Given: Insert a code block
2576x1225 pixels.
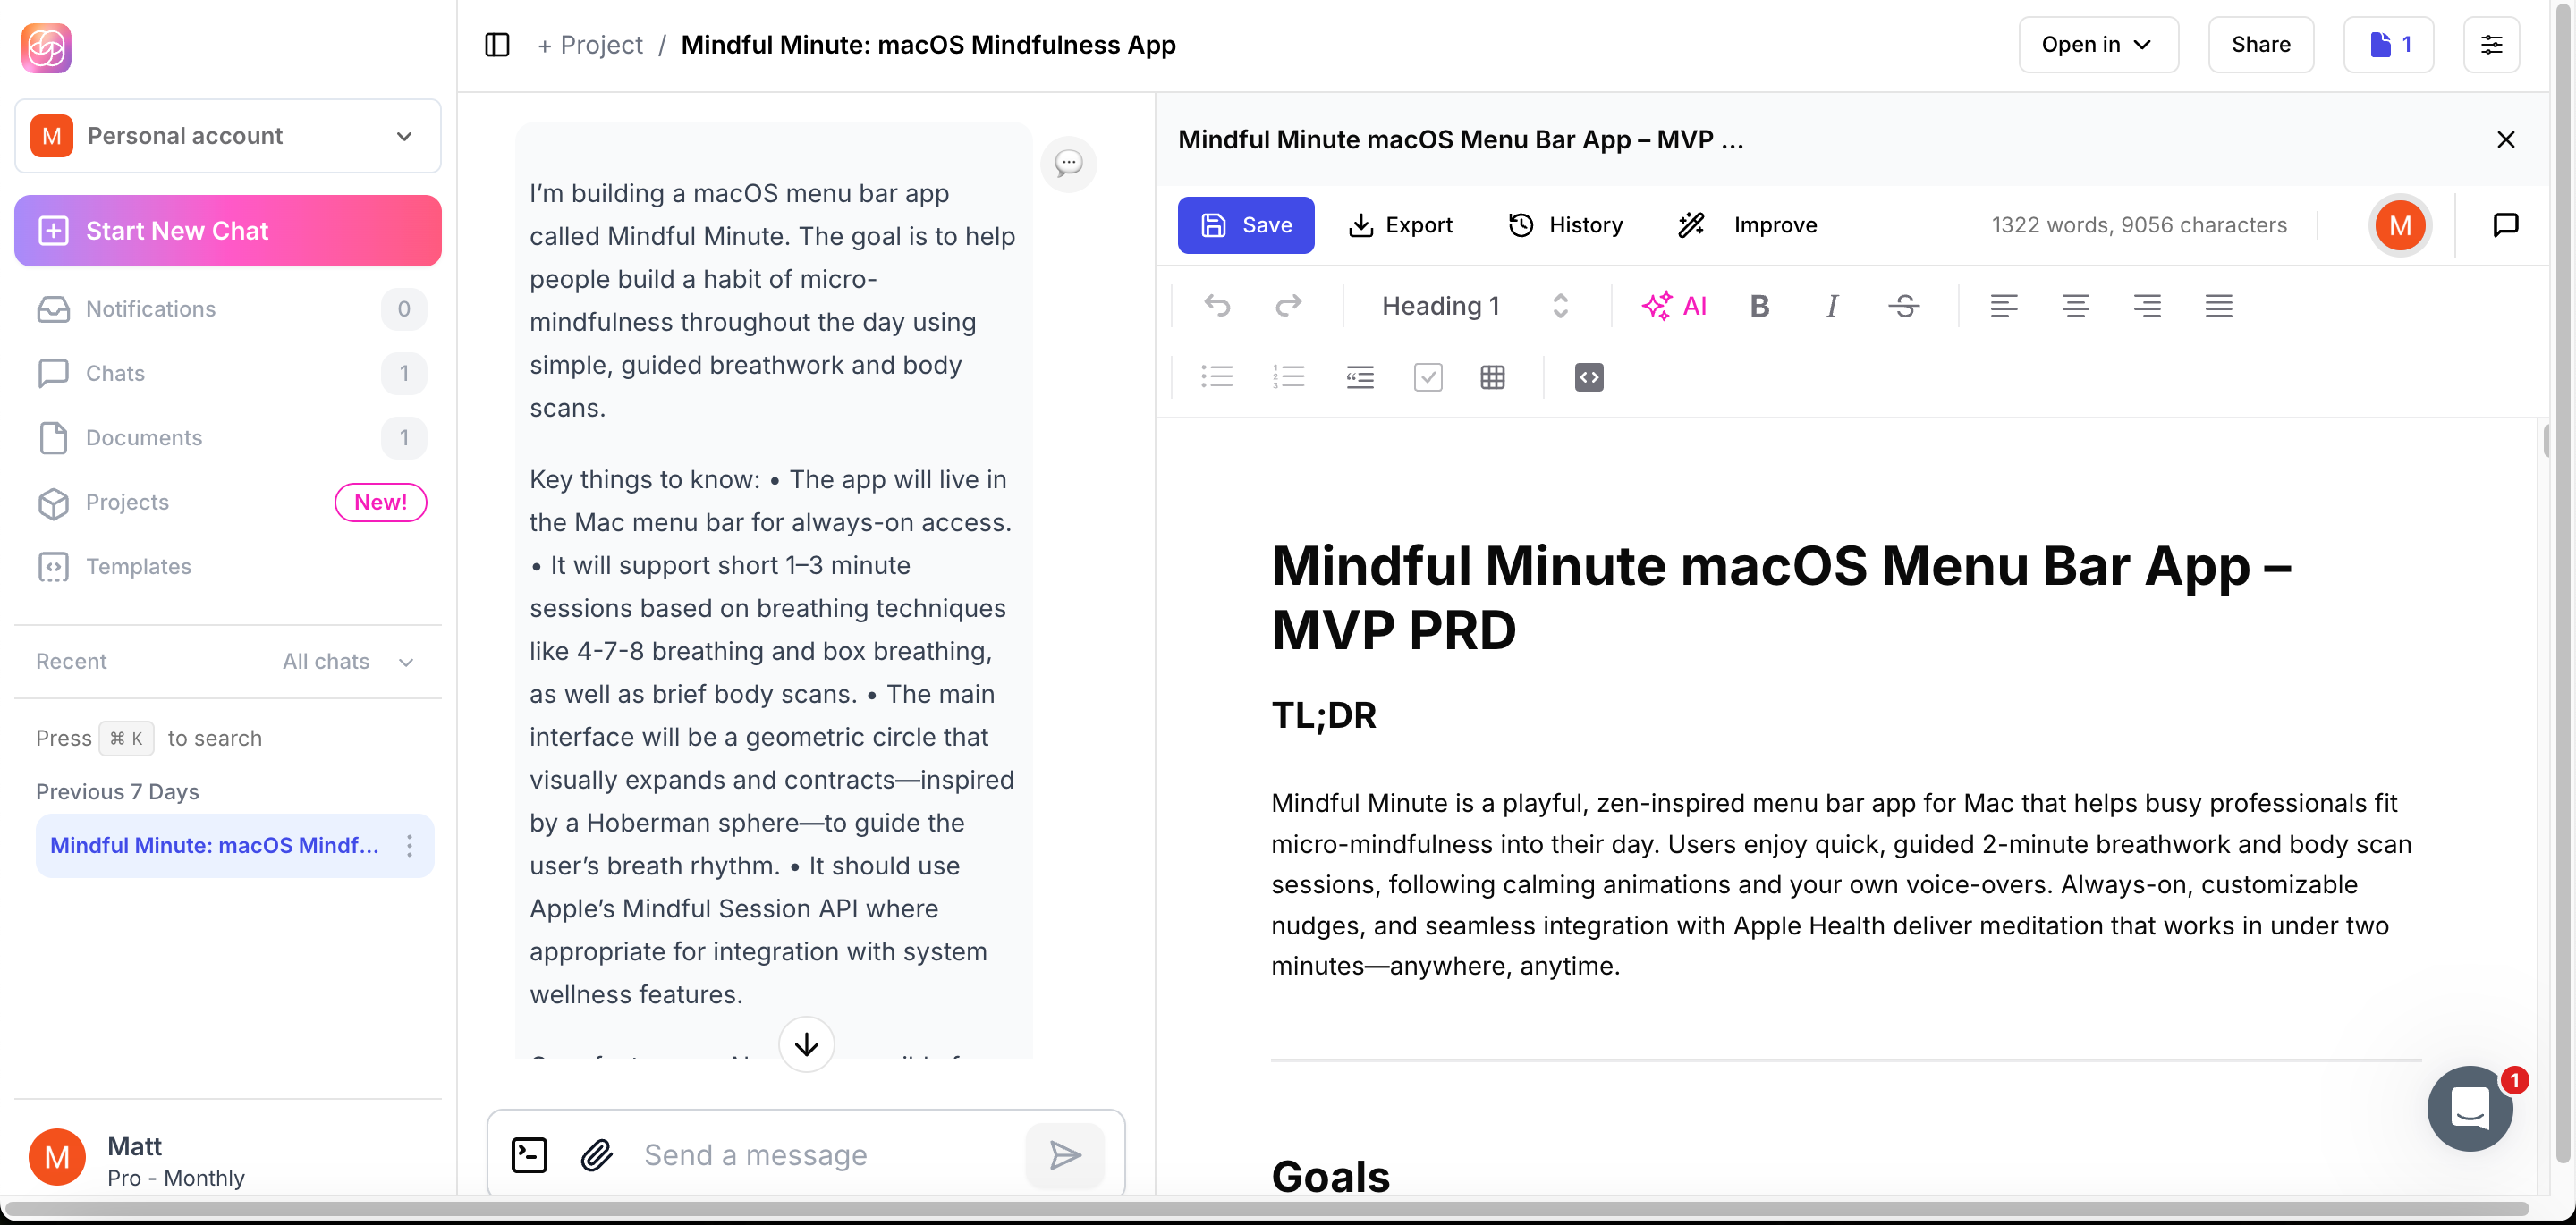Looking at the screenshot, I should (x=1588, y=377).
